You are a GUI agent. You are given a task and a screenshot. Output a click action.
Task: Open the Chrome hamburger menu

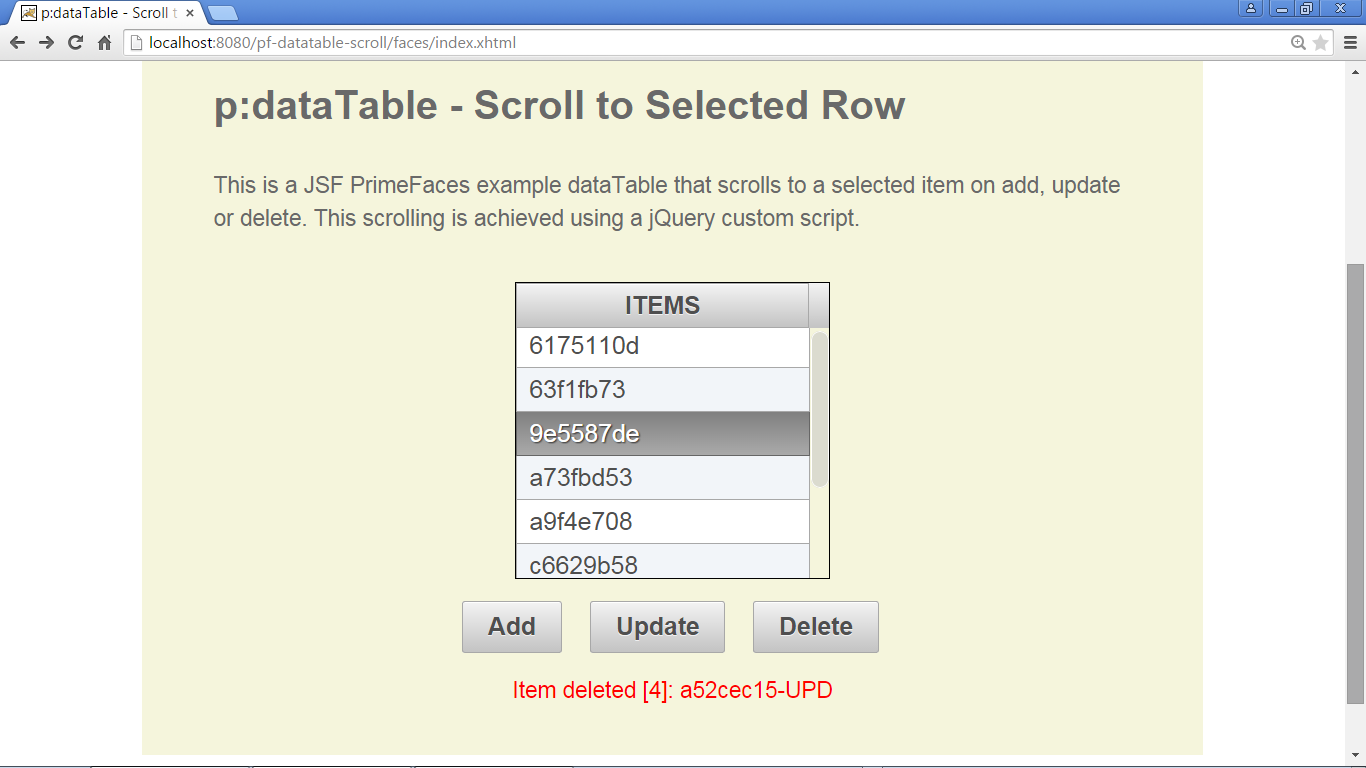1350,43
